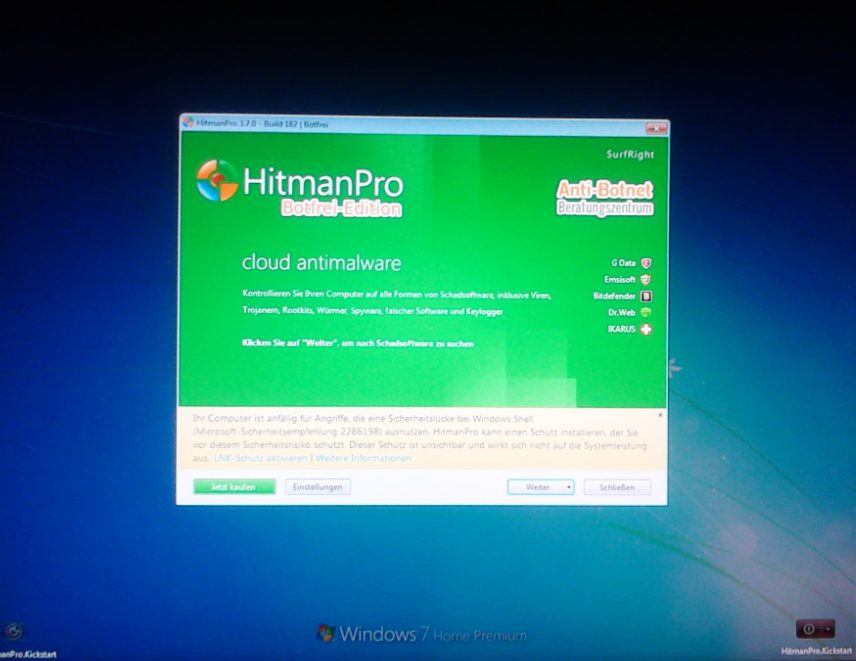Screen dimensions: 856x661
Task: Close the HitmanPro window
Action: 656,128
